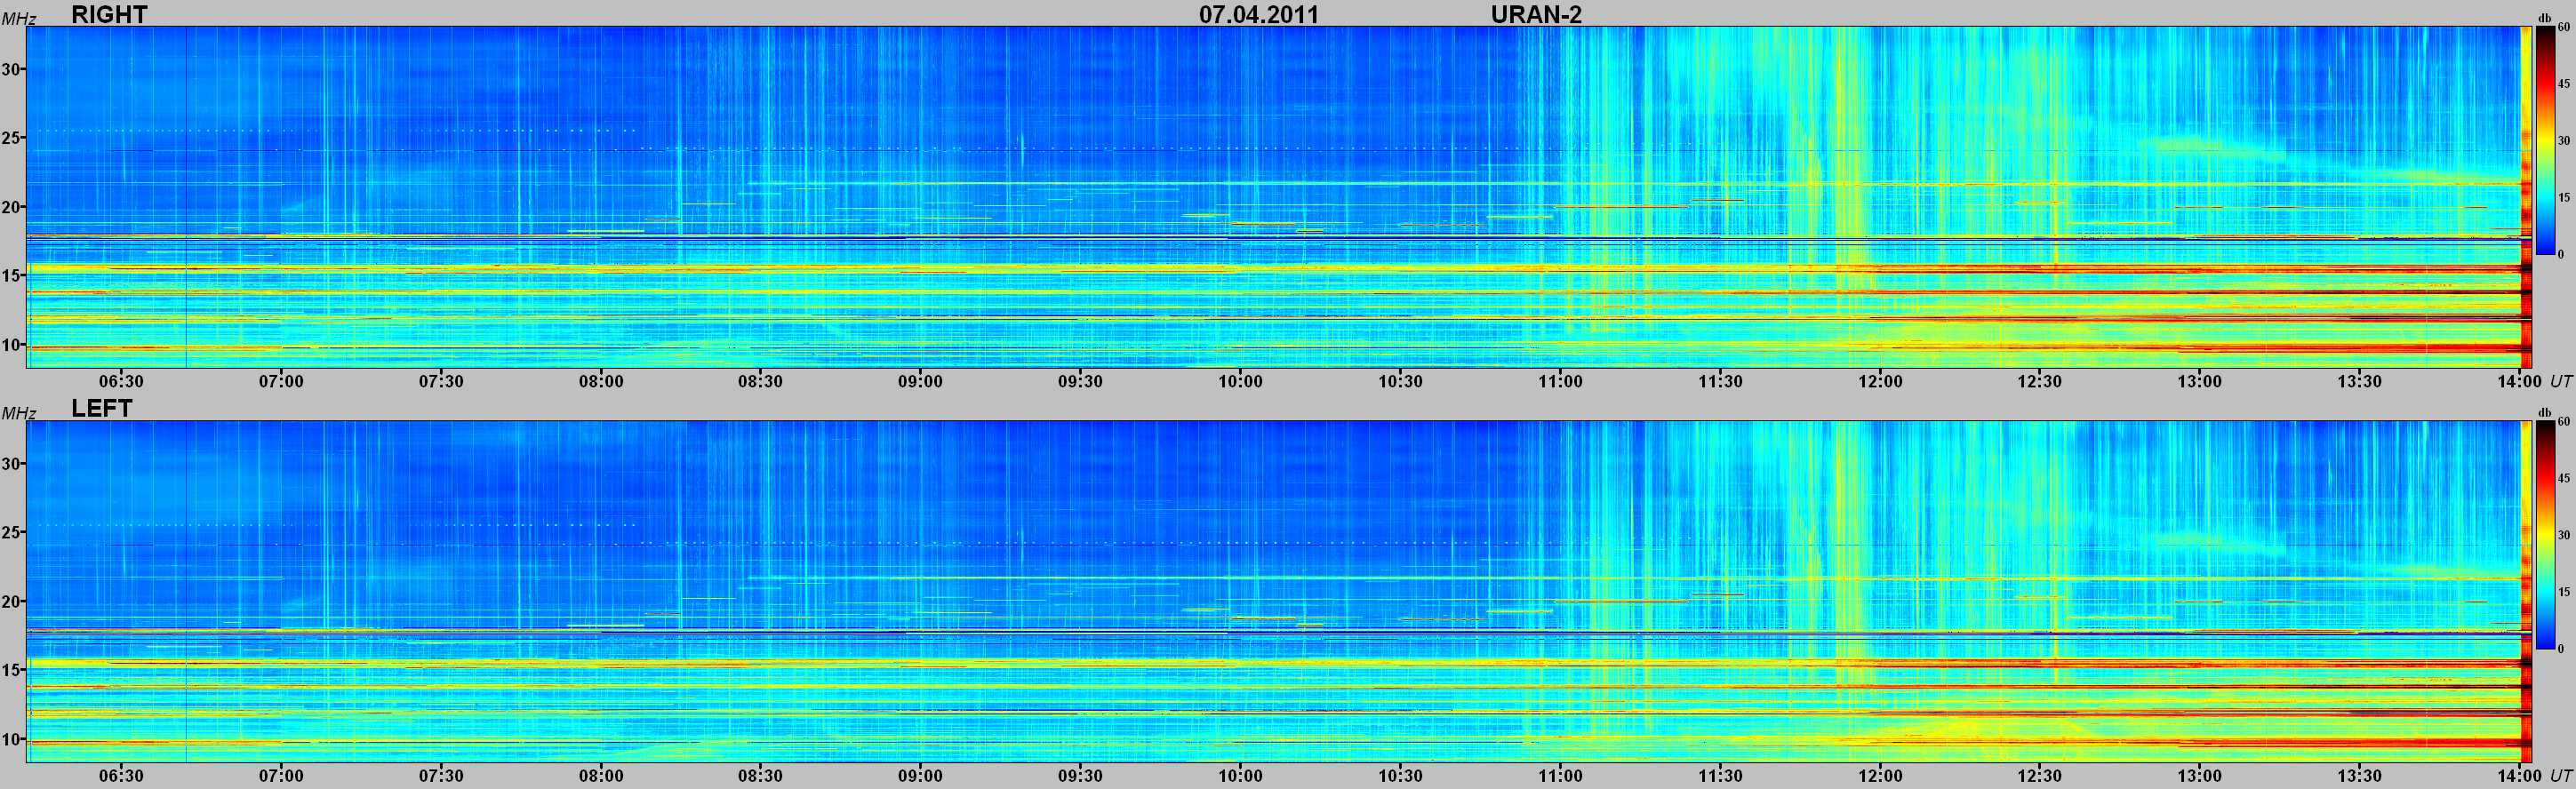Click the MHz axis label of RIGHT panel
Screen dimensions: 2576x789
pyautogui.click(x=19, y=19)
